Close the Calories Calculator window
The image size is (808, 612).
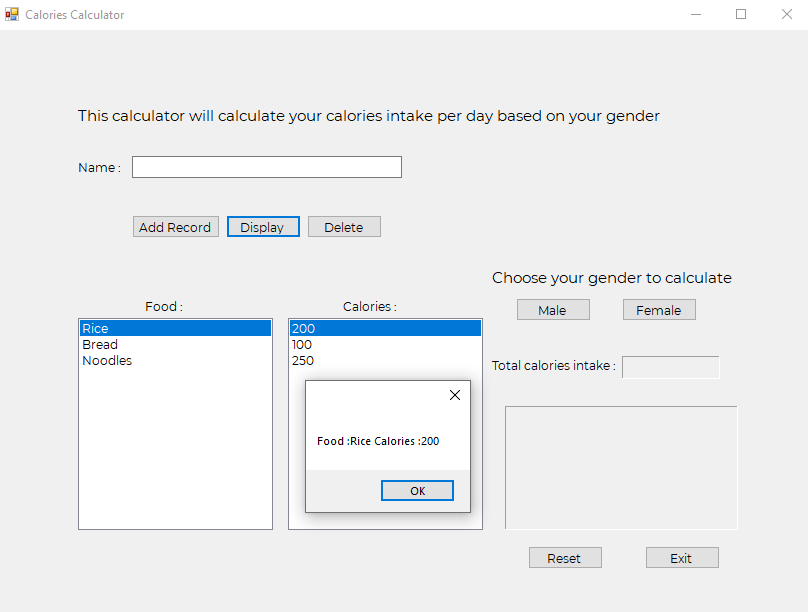pos(786,14)
